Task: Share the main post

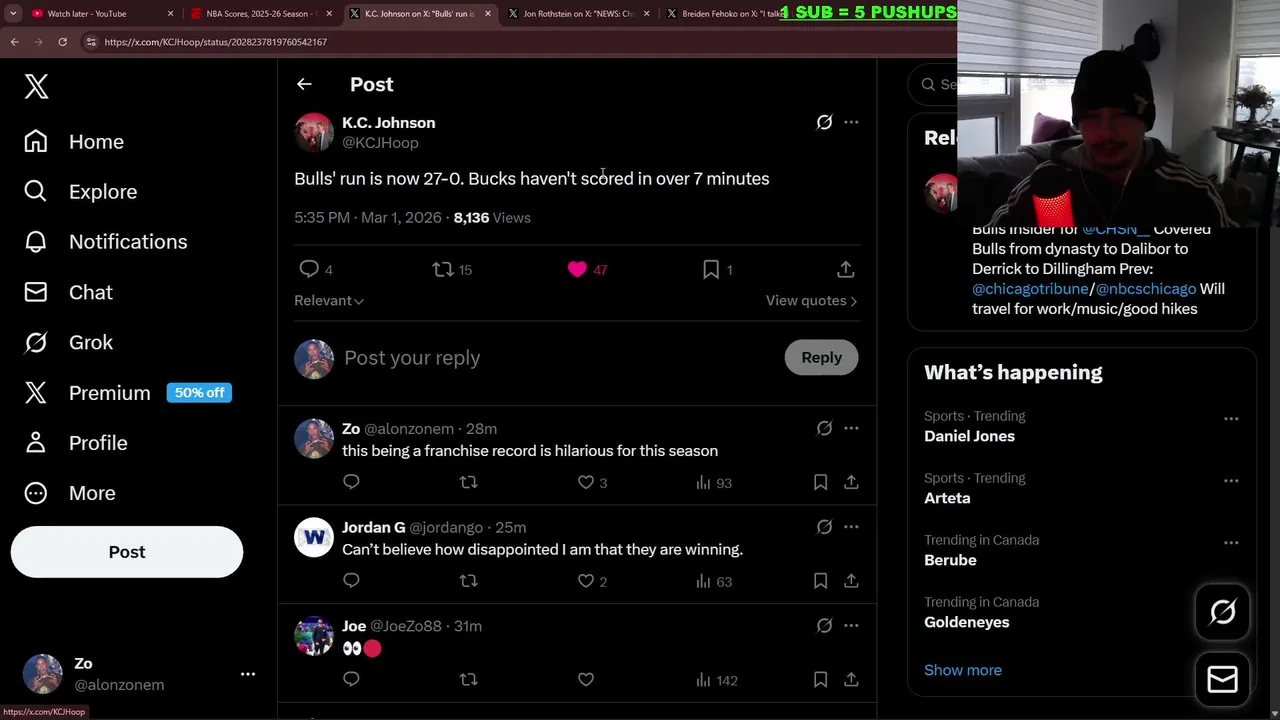Action: point(845,269)
